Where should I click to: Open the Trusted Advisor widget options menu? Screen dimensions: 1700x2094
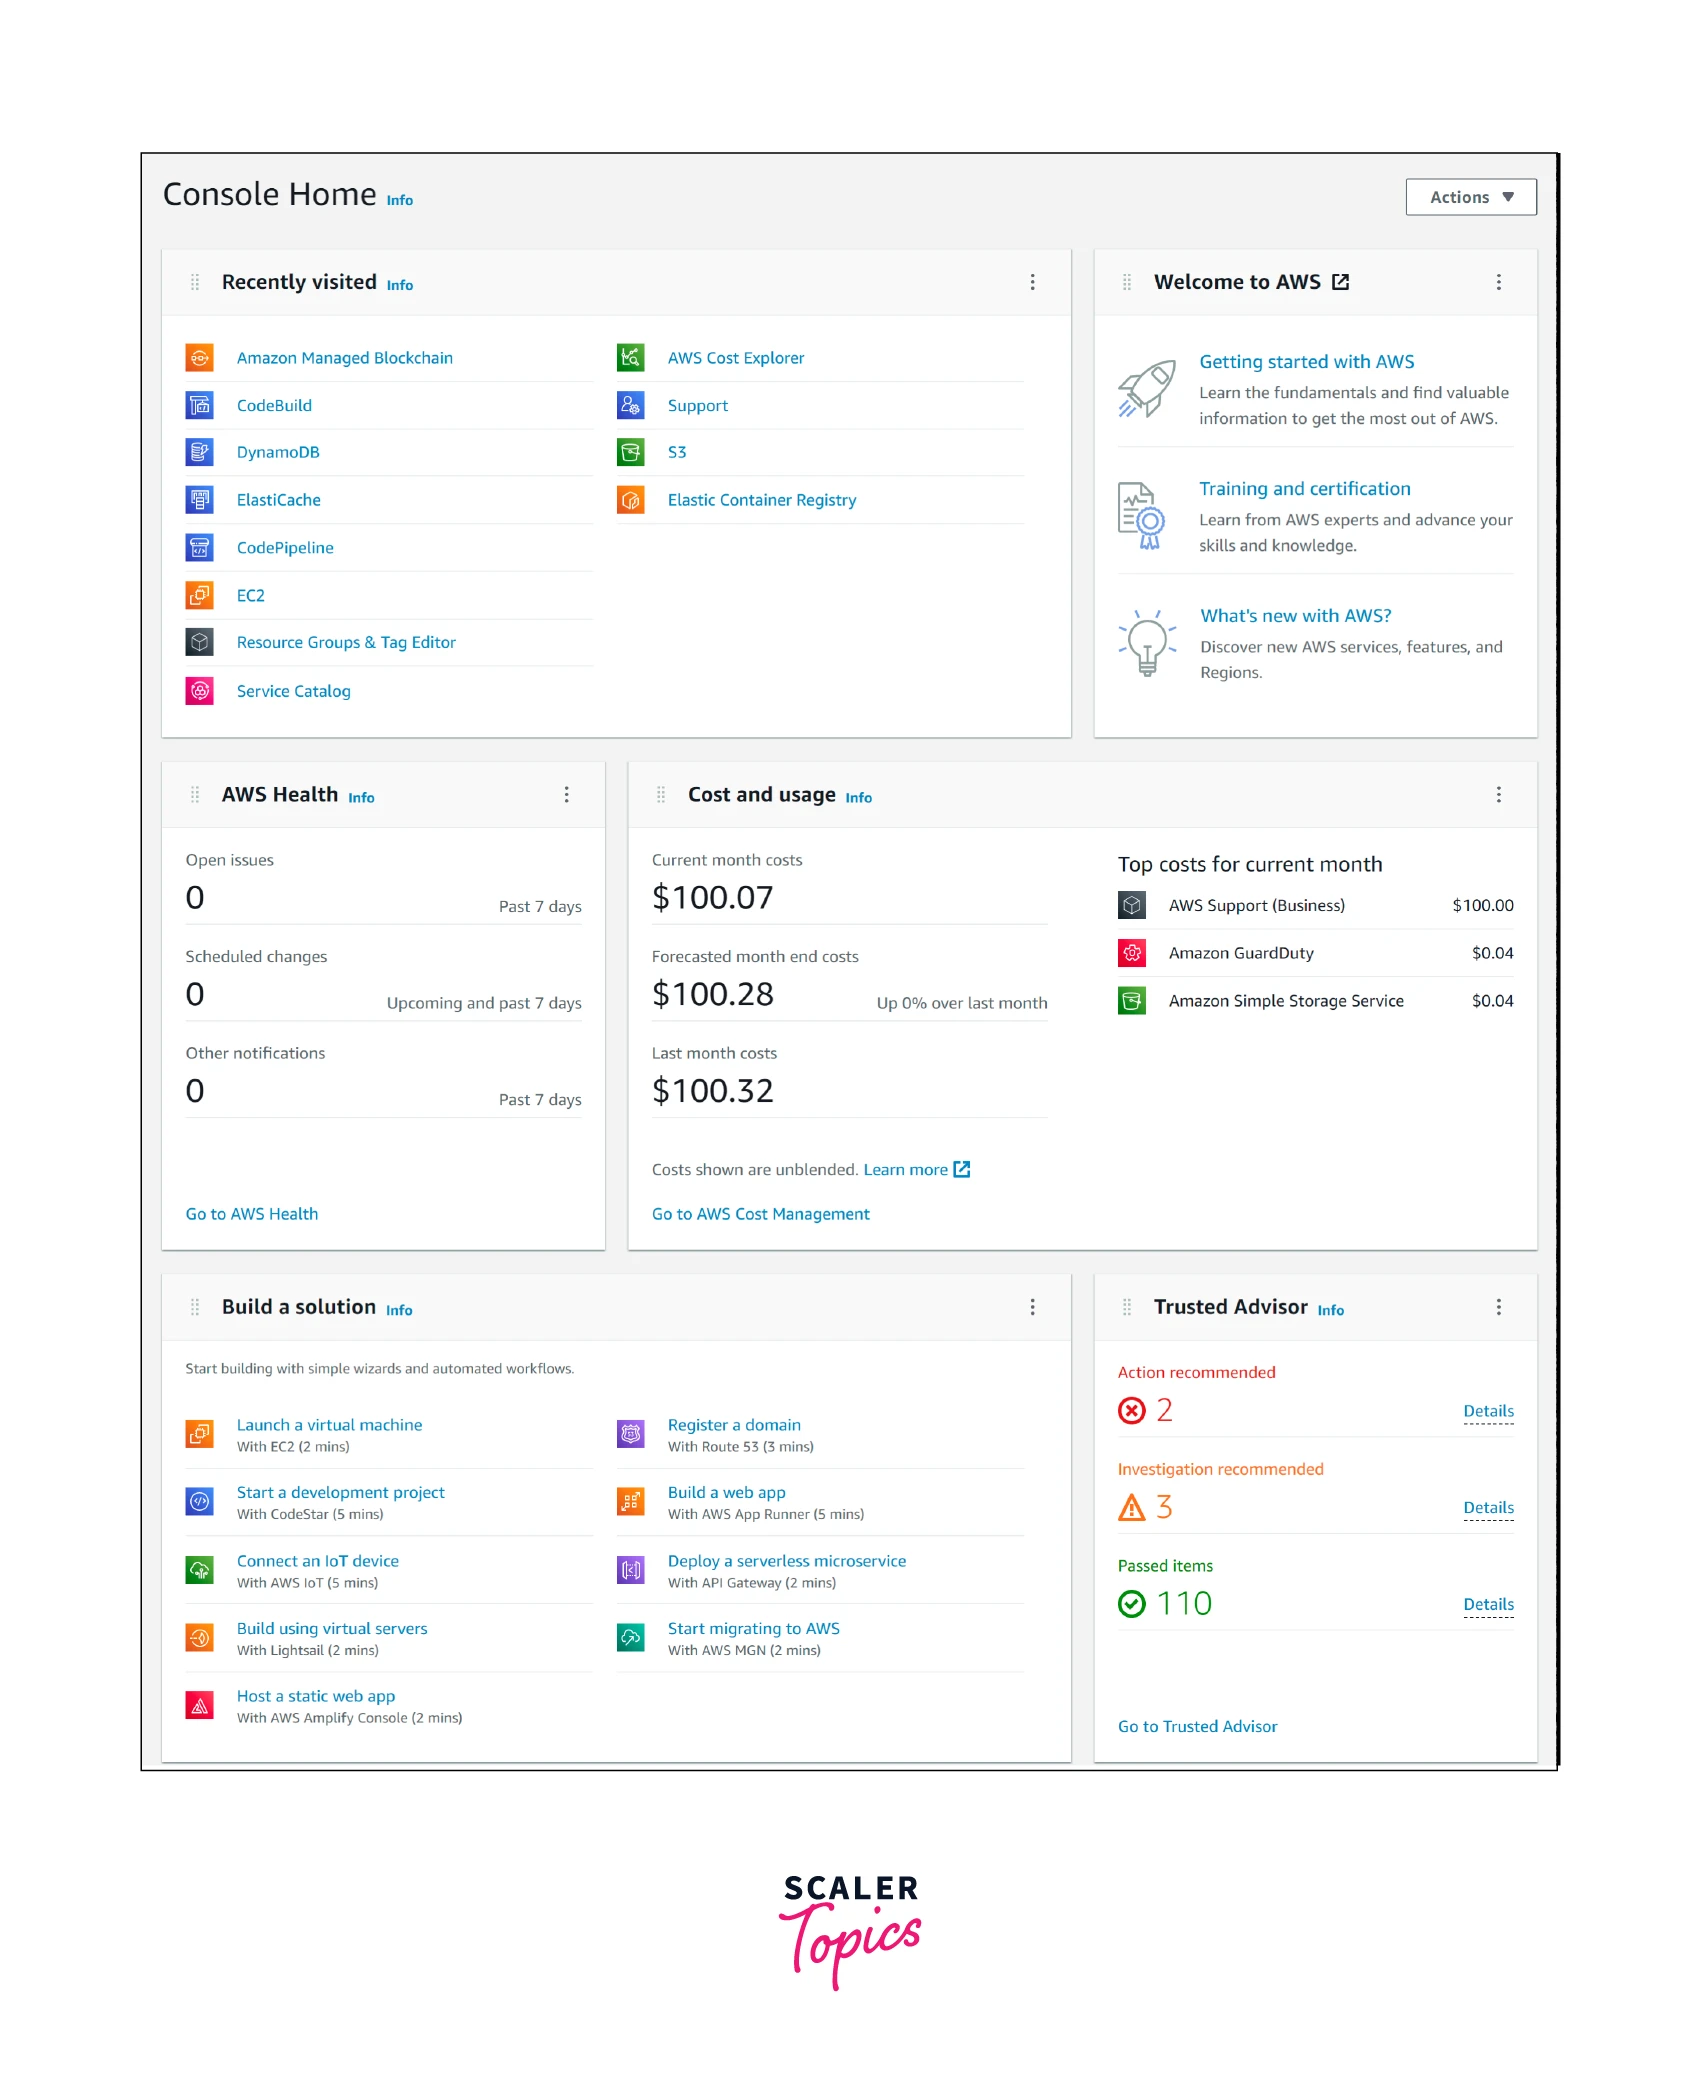[x=1498, y=1307]
